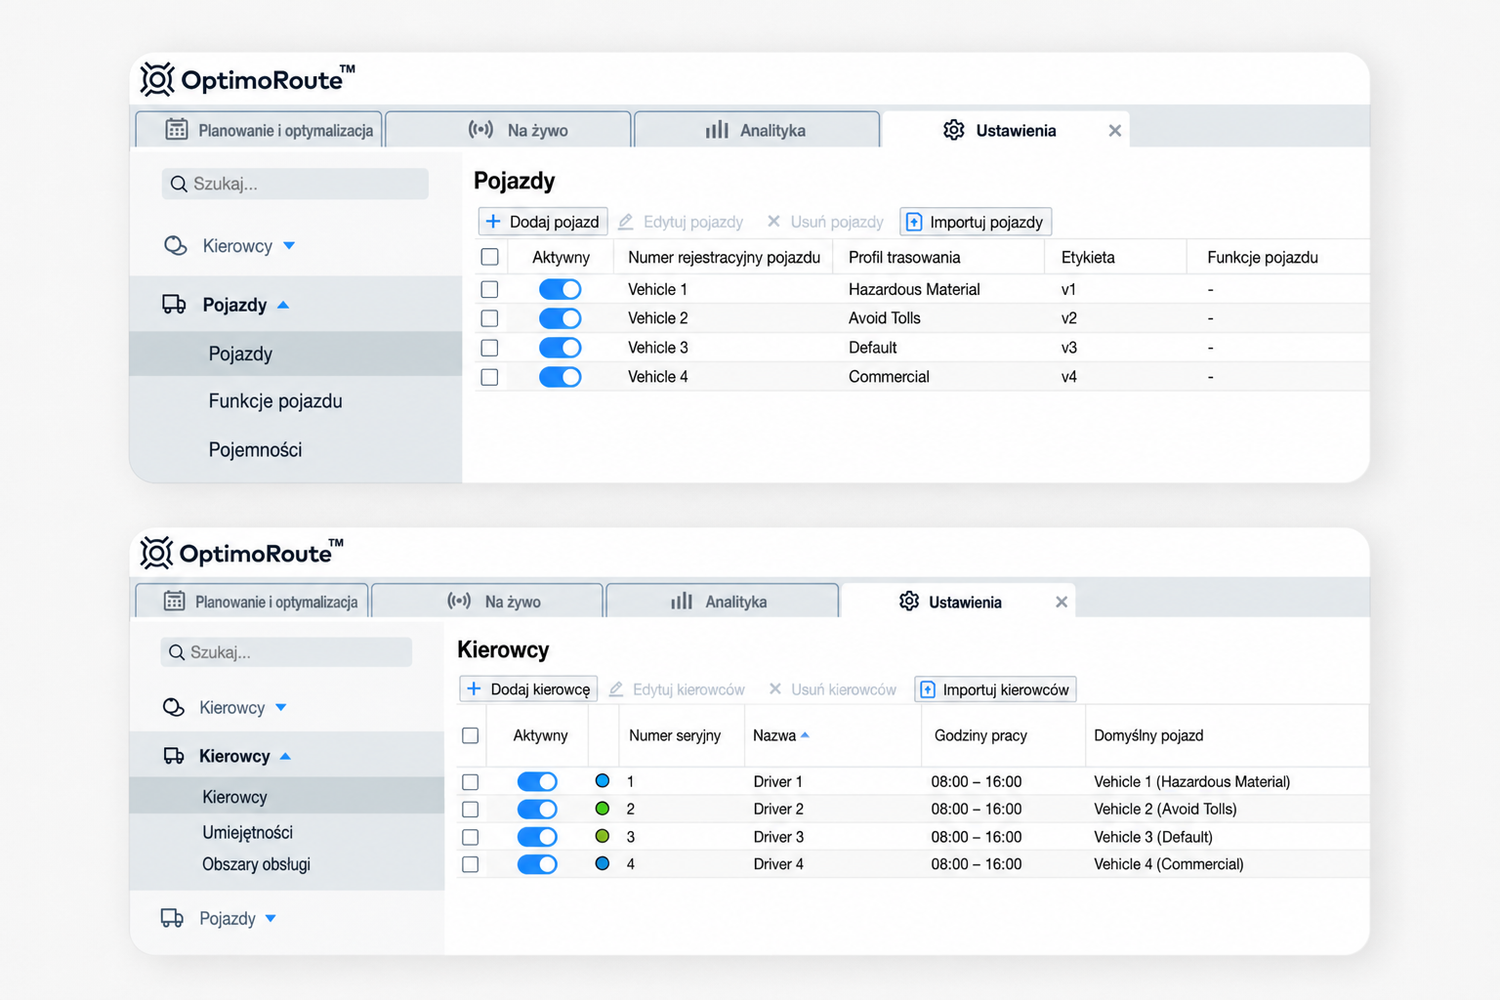Collapse Pojazdy arrow in top sidebar

[283, 305]
